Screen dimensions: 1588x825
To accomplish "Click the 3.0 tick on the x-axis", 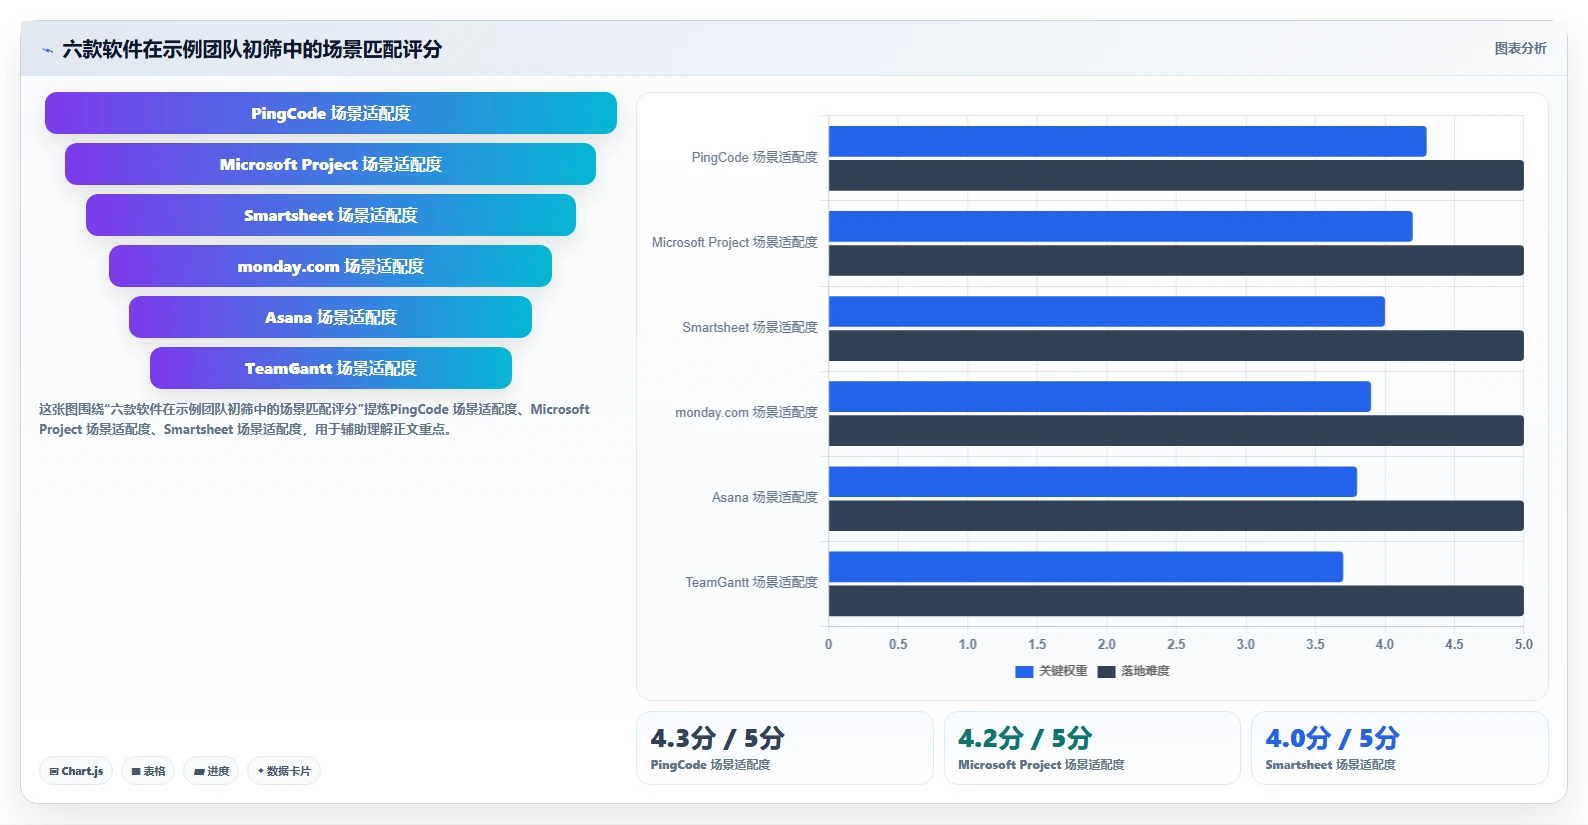I will [x=1245, y=645].
